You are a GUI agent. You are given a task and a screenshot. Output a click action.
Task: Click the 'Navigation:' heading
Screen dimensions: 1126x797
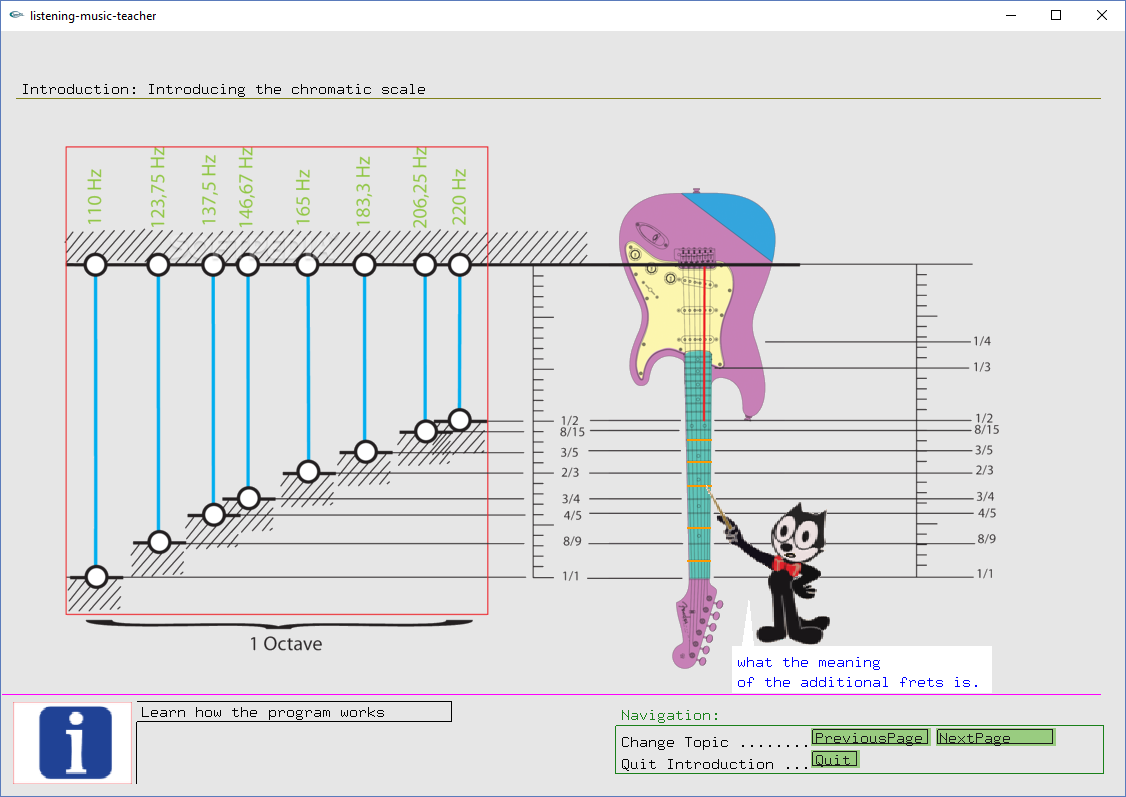(x=669, y=714)
